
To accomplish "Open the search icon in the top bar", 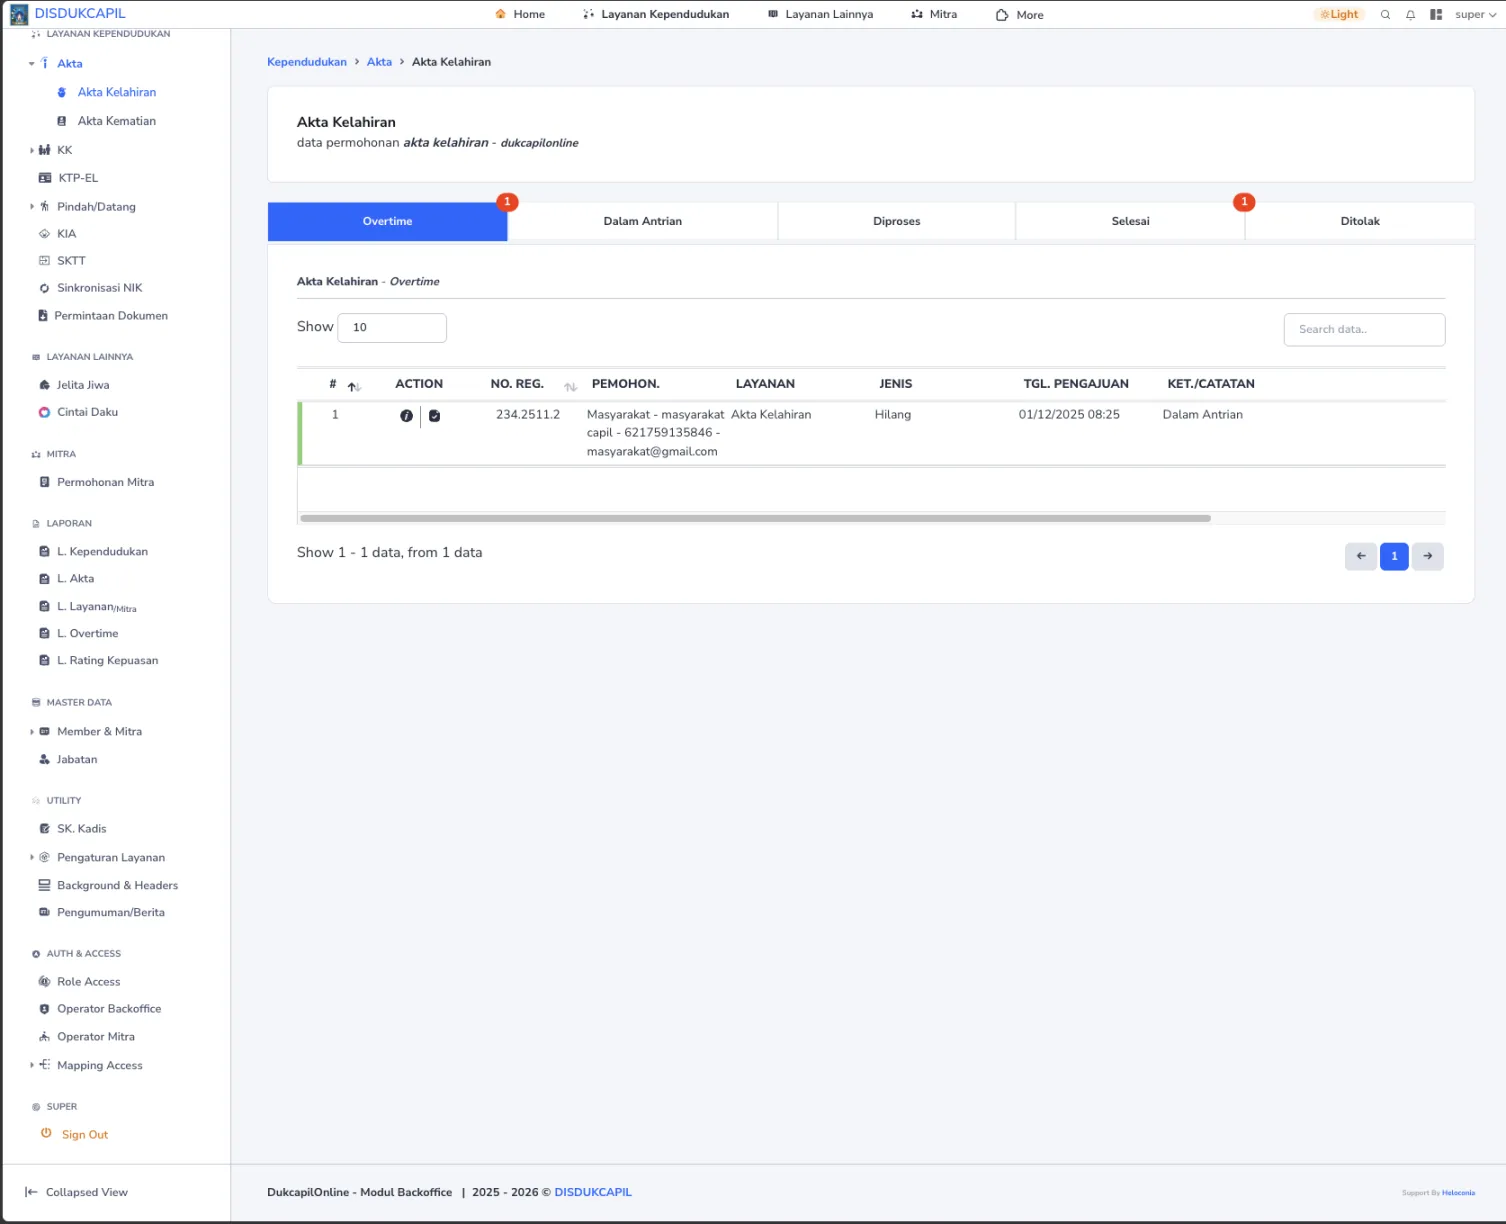I will pos(1385,15).
